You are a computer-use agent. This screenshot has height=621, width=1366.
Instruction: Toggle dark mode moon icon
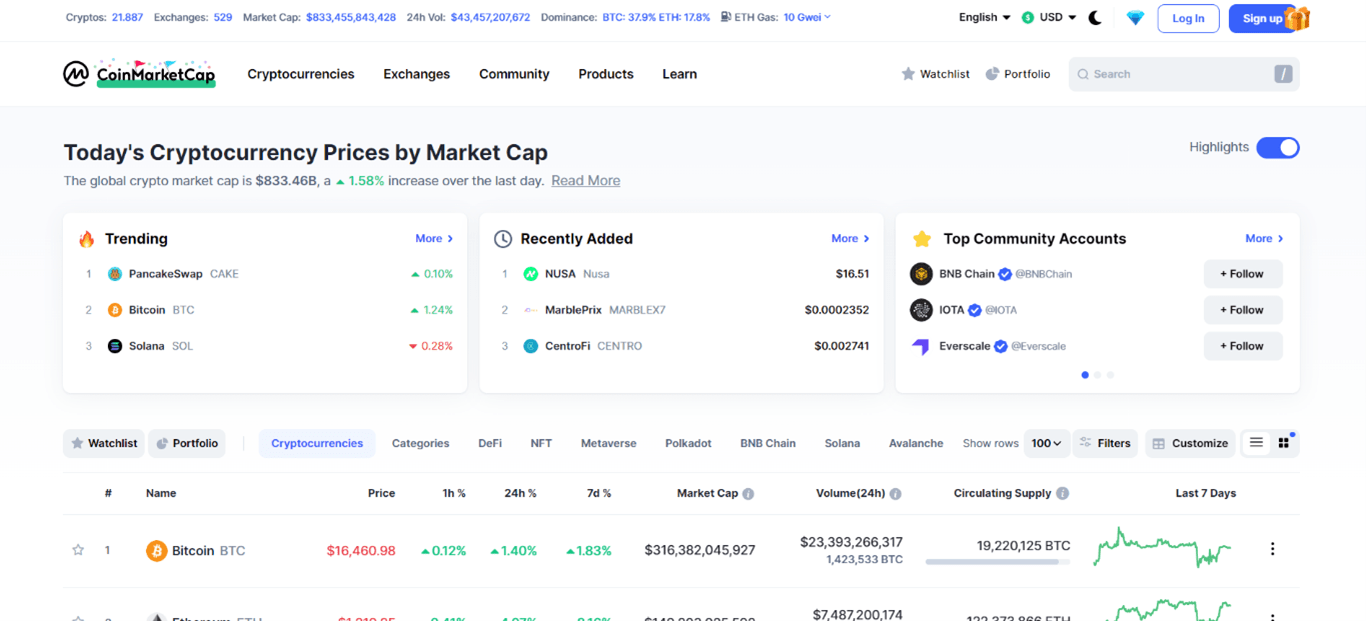tap(1095, 18)
